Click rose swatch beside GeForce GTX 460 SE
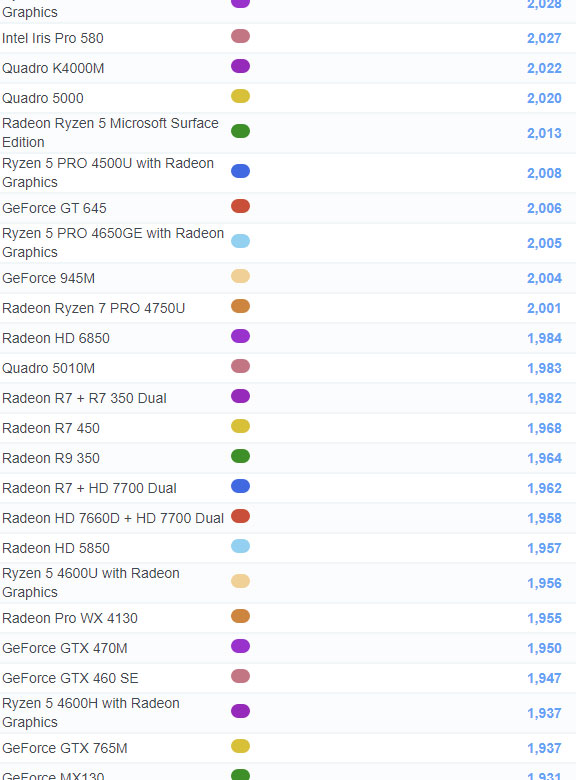Viewport: 576px width, 780px height. pos(240,676)
